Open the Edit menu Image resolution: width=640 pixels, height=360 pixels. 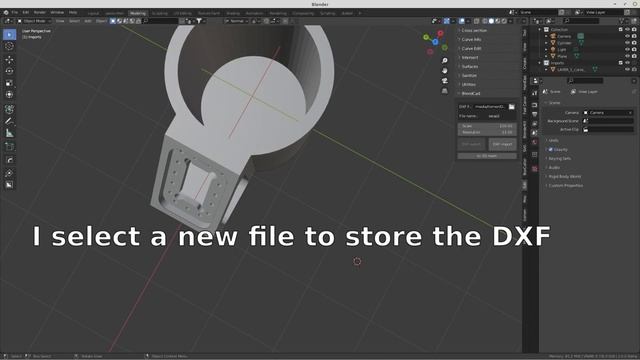pyautogui.click(x=26, y=13)
